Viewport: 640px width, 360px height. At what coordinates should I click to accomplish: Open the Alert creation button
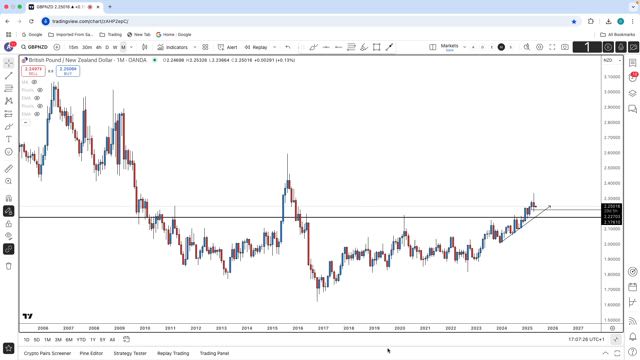228,47
